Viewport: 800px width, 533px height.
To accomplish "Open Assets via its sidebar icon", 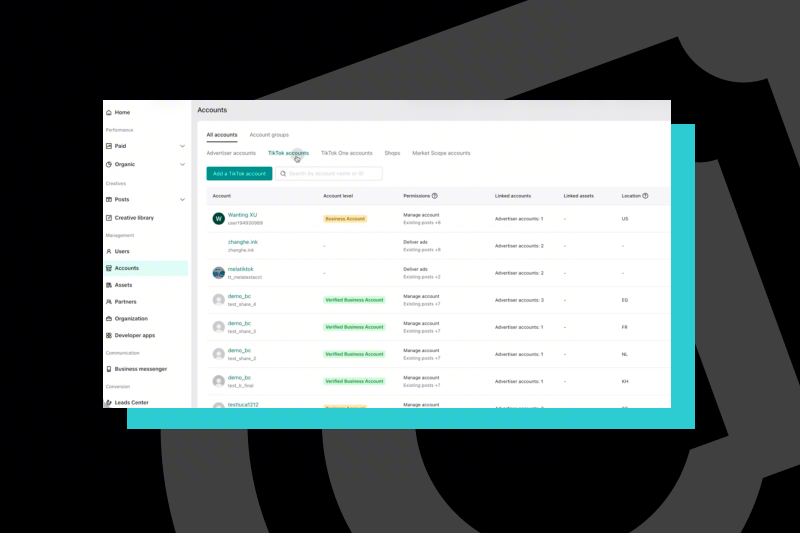I will click(x=109, y=285).
